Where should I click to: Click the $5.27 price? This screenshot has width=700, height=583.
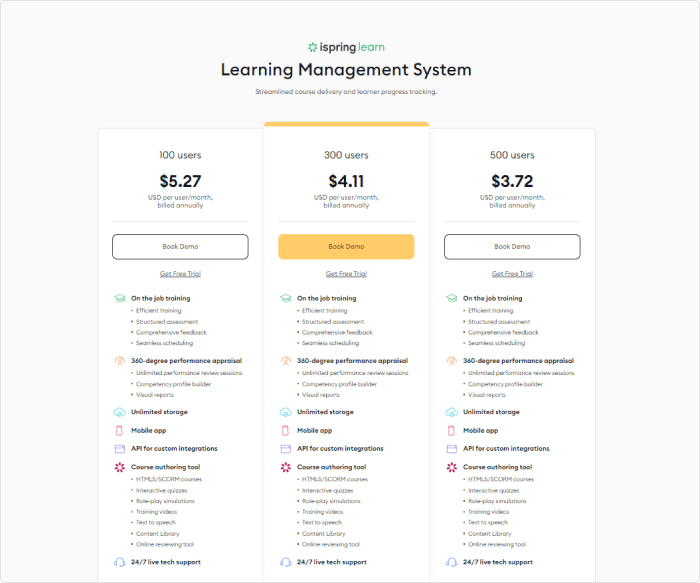180,181
